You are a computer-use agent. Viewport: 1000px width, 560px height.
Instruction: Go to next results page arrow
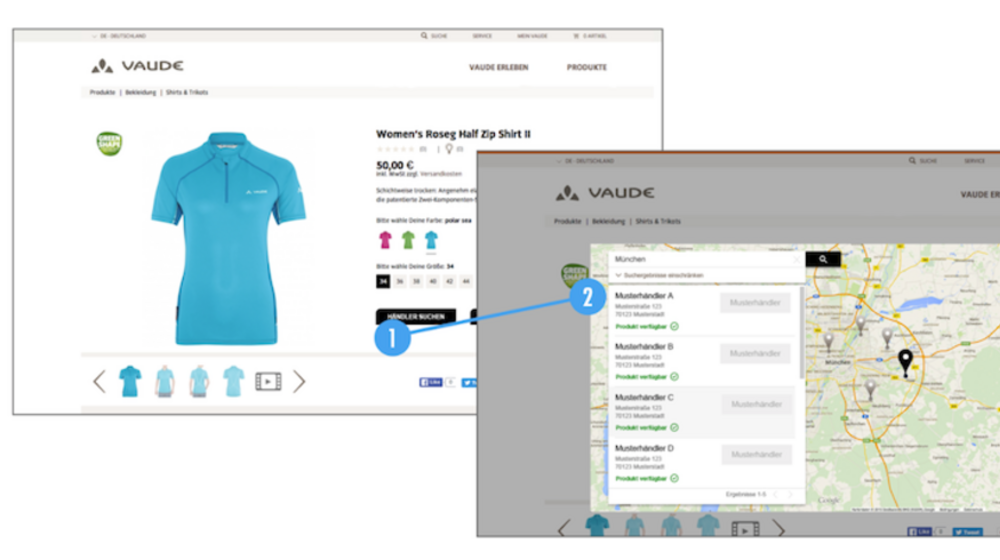pos(790,494)
